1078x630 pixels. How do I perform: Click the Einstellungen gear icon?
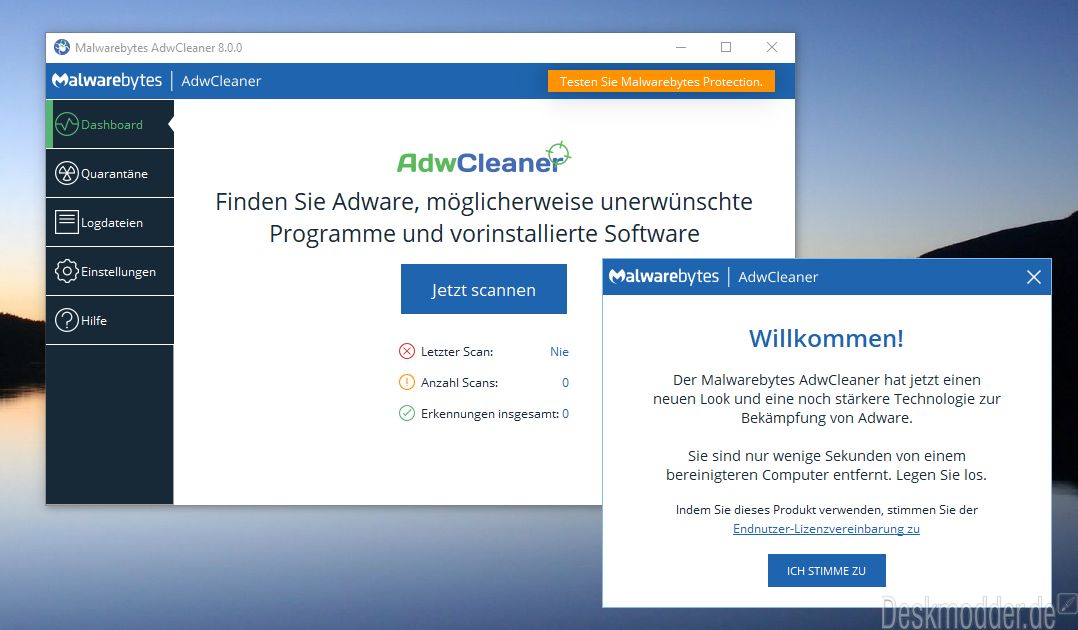[67, 271]
